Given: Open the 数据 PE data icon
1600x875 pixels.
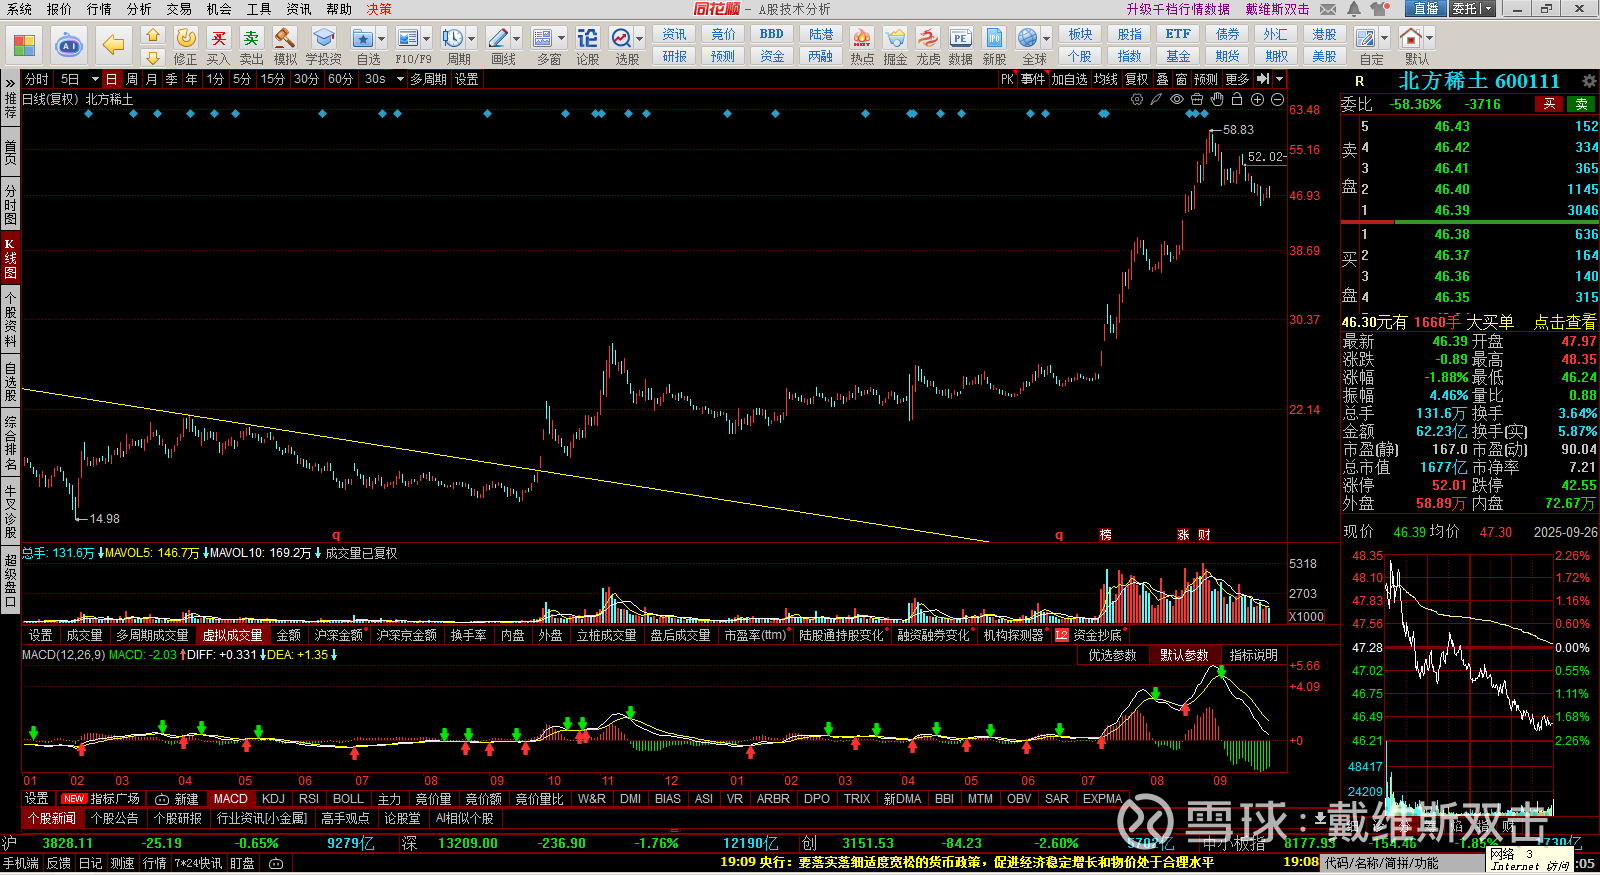Looking at the screenshot, I should click(960, 38).
